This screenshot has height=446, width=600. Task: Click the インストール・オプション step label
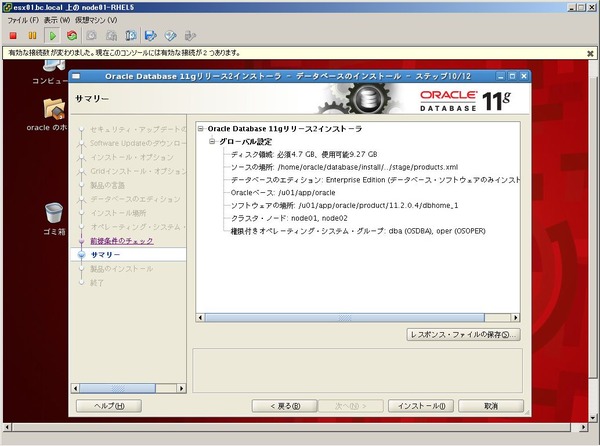click(x=132, y=157)
